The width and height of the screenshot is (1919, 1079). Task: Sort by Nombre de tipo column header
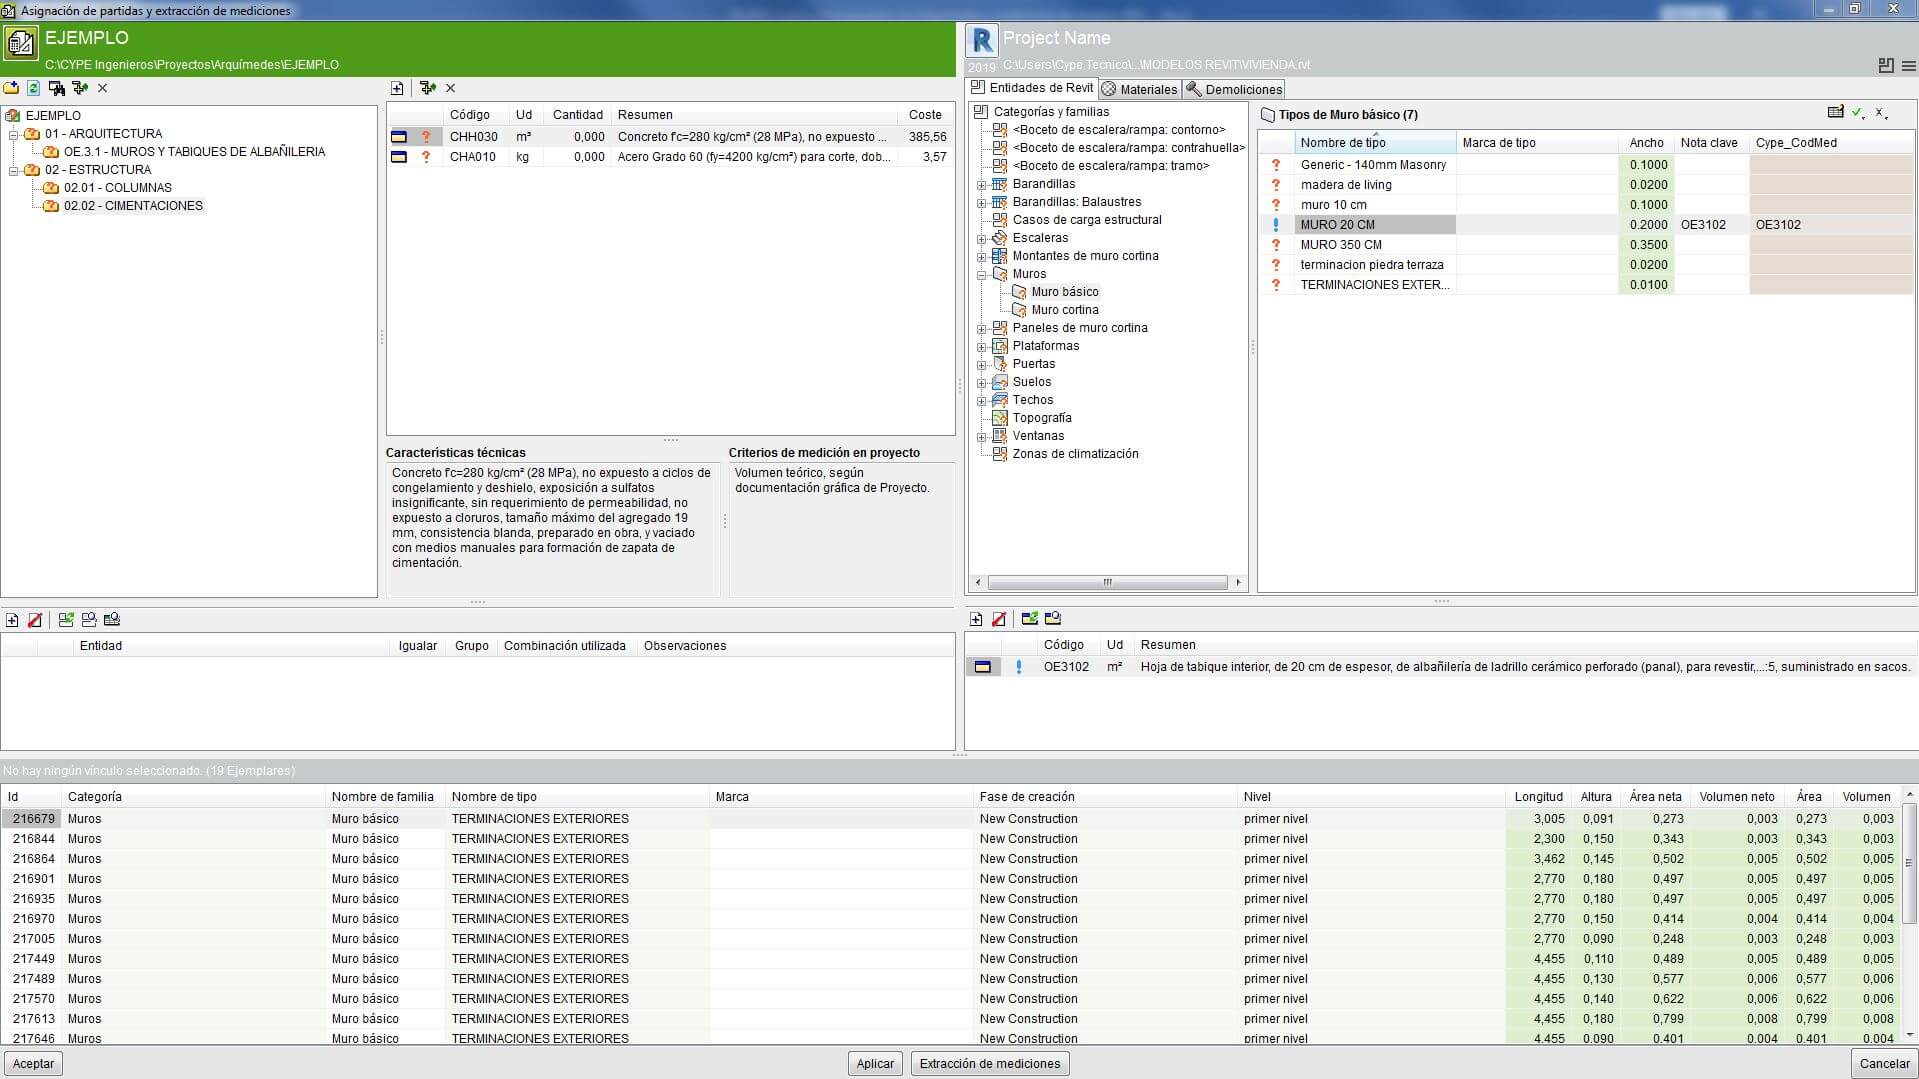(x=1374, y=143)
